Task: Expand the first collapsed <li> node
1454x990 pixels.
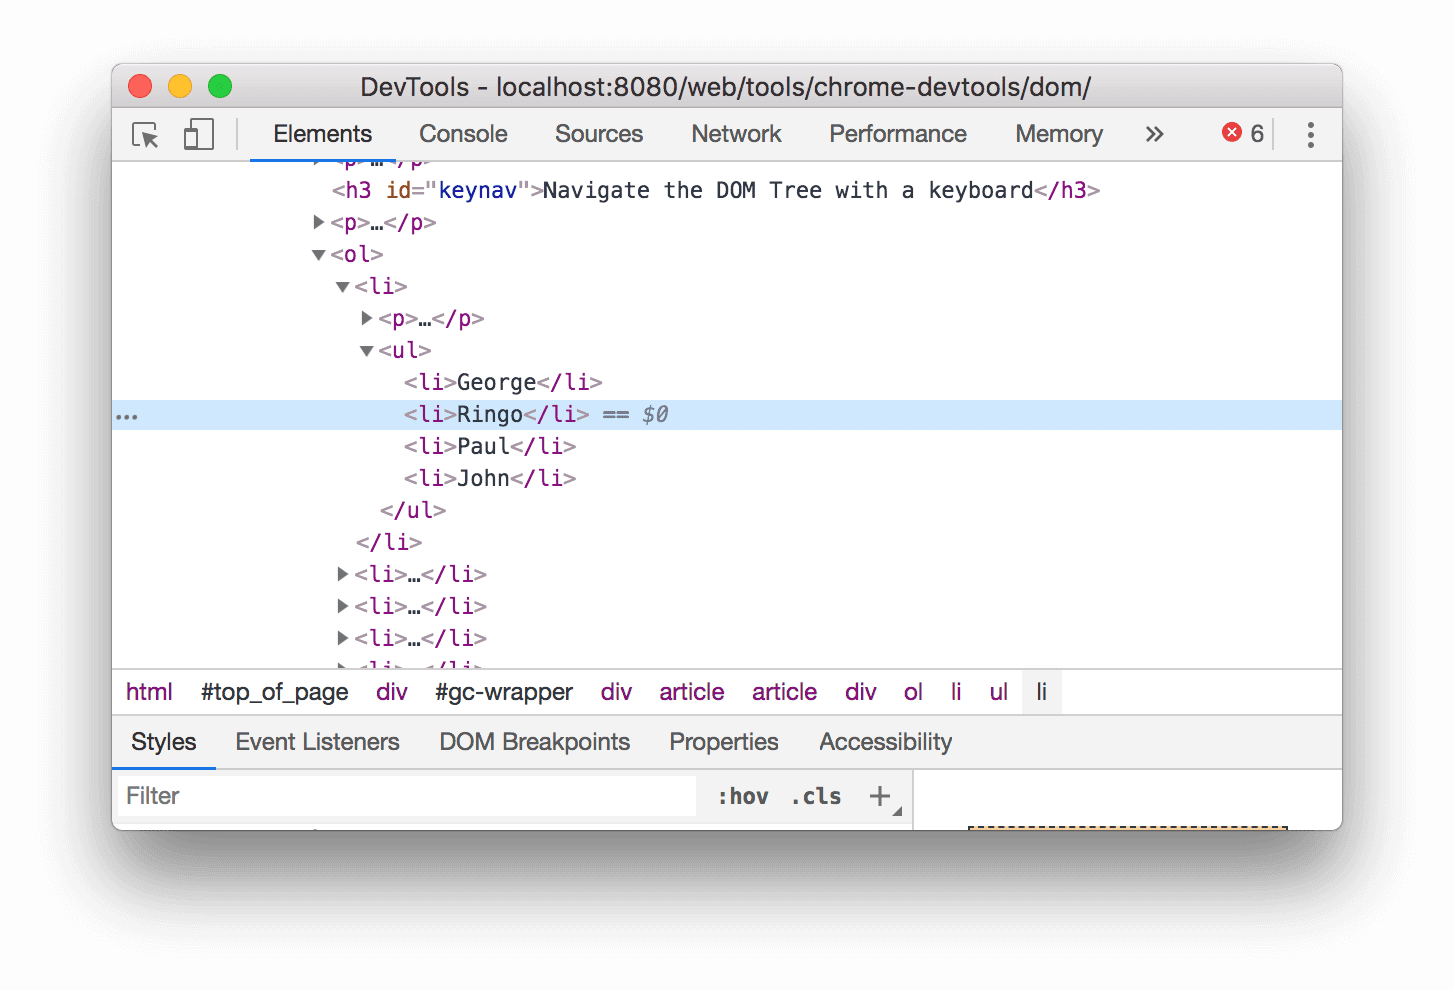Action: 342,574
